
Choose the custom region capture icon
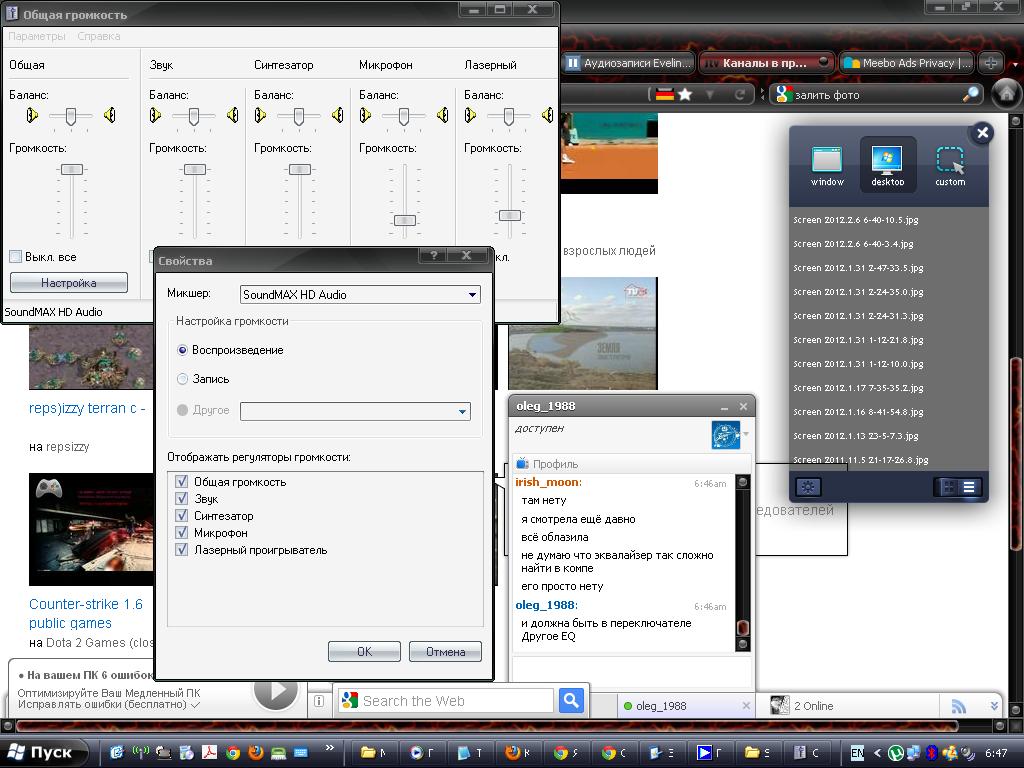[x=949, y=163]
